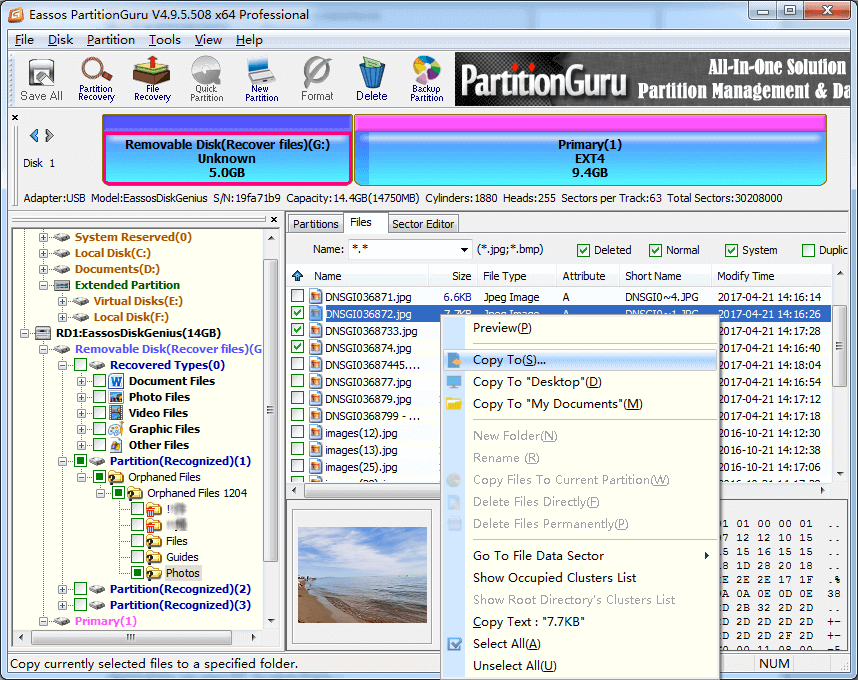Expand System Reserved(0) tree node
Image resolution: width=858 pixels, height=680 pixels.
tap(43, 237)
